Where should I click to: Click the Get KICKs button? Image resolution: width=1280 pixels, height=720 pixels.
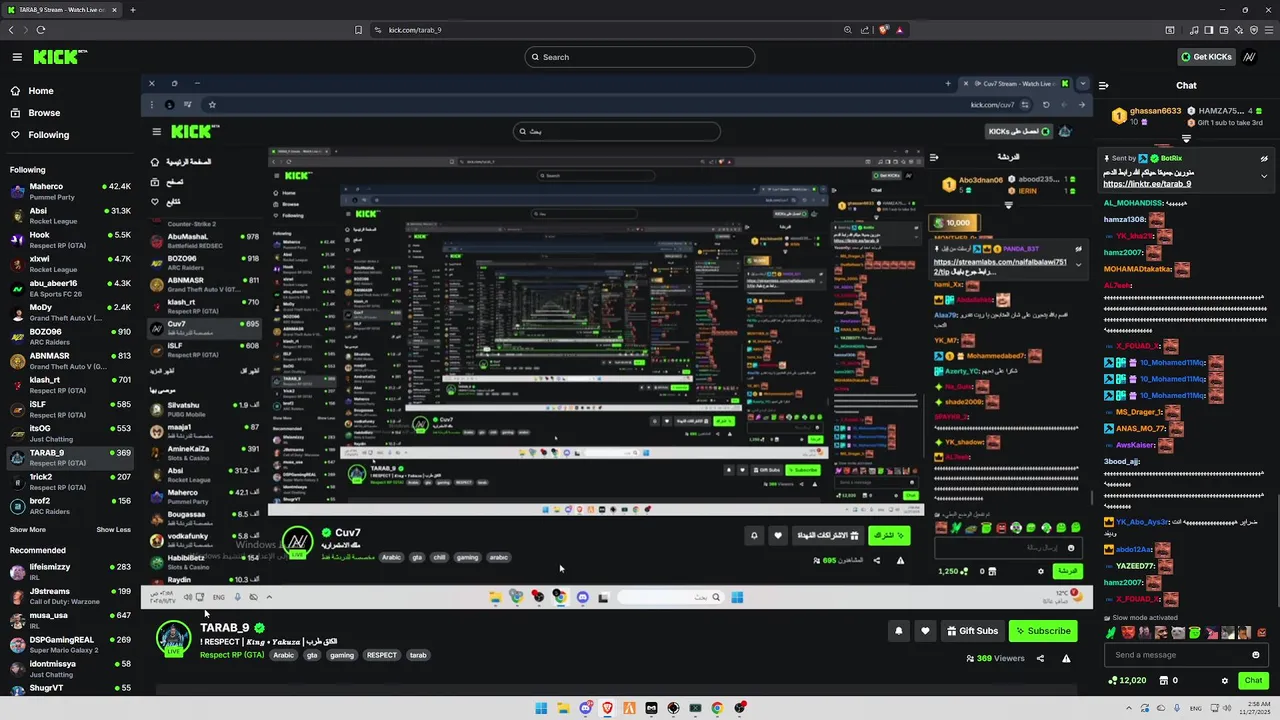coord(1207,57)
